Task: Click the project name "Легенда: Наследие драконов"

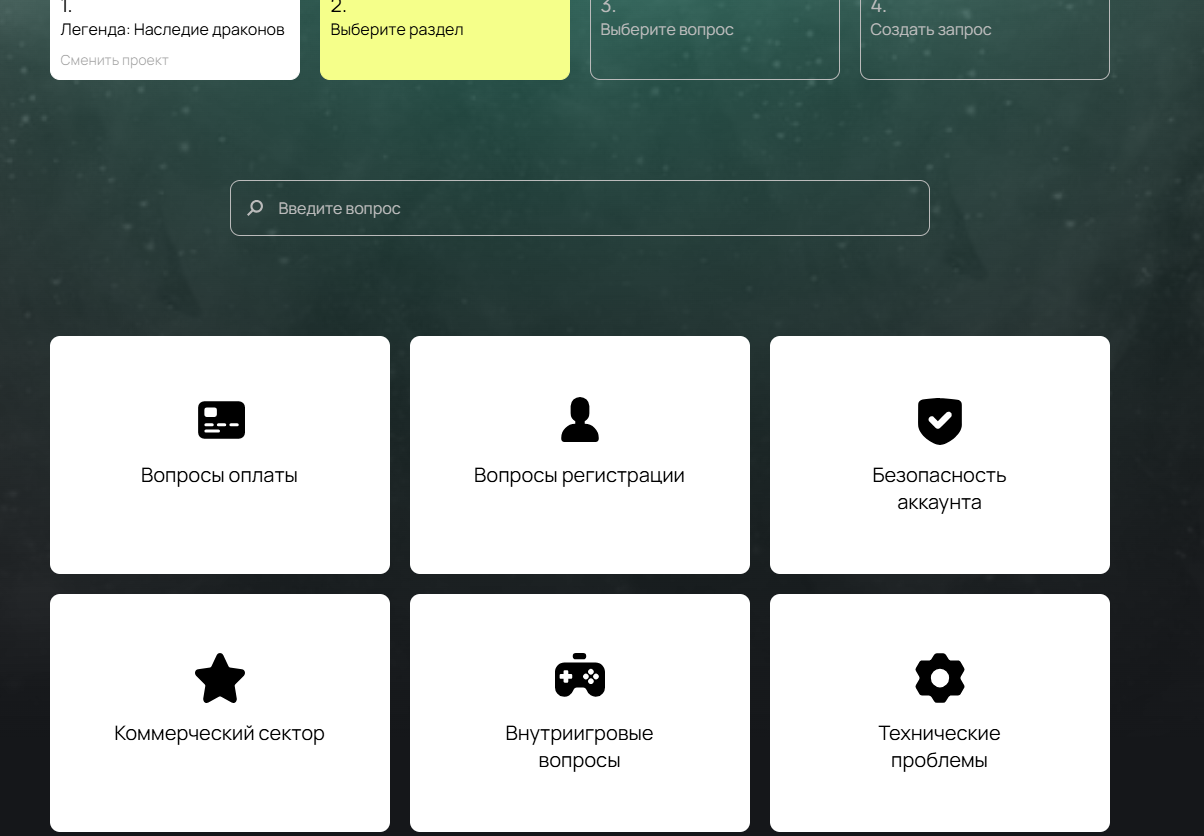Action: [x=172, y=29]
